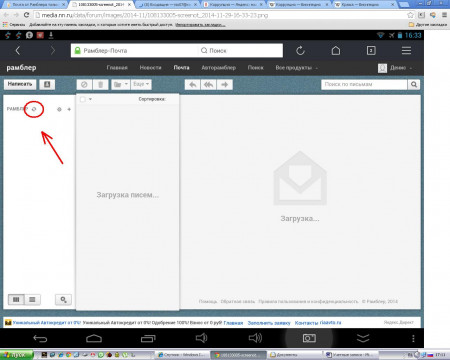Expand the move-to-folder dropdown
The width and height of the screenshot is (450, 360).
[120, 85]
